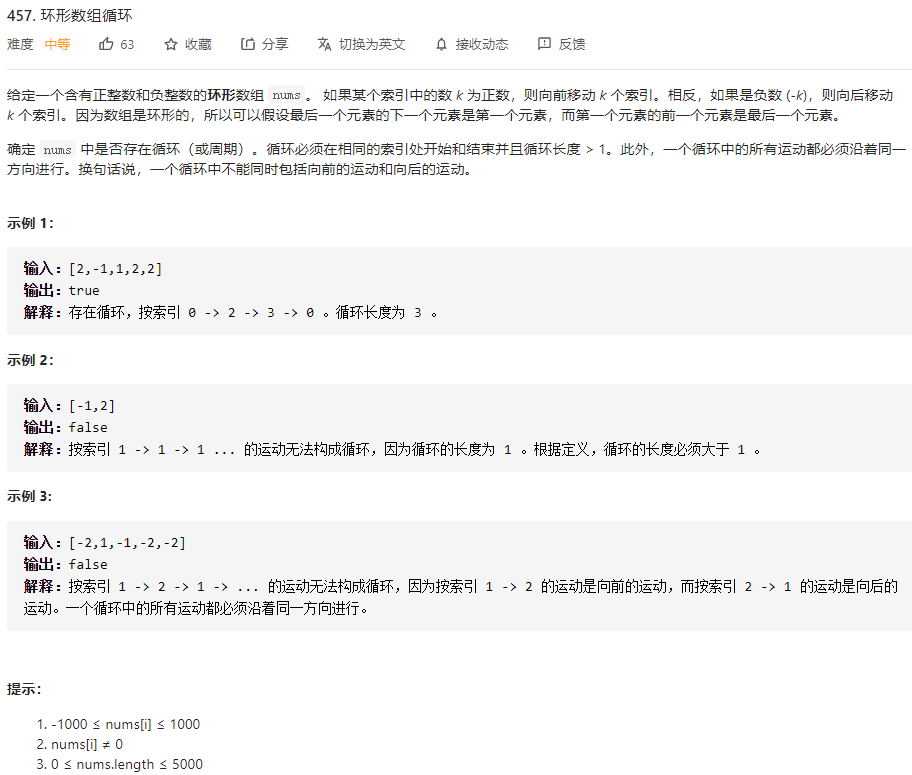The image size is (912, 775).
Task: Click the difficulty label 中等
Action: [x=57, y=44]
